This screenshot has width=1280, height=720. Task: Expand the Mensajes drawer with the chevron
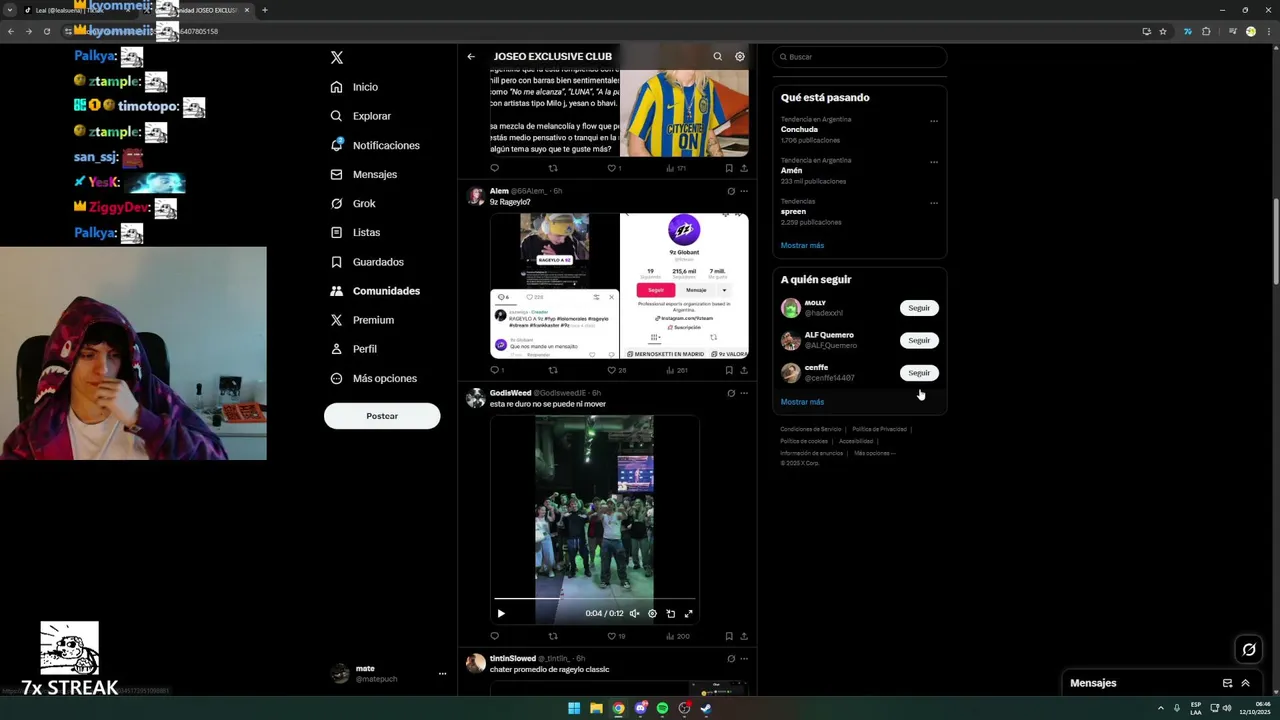point(1245,683)
